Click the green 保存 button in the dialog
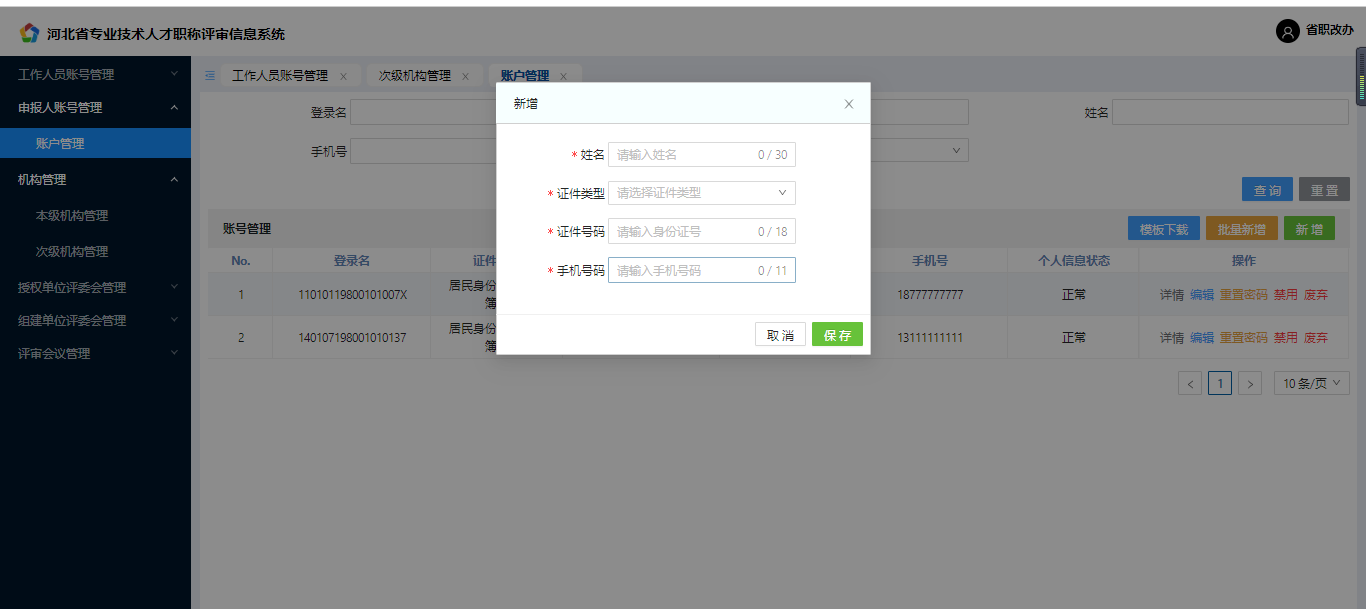Screen dimensions: 1366x609 [x=837, y=334]
